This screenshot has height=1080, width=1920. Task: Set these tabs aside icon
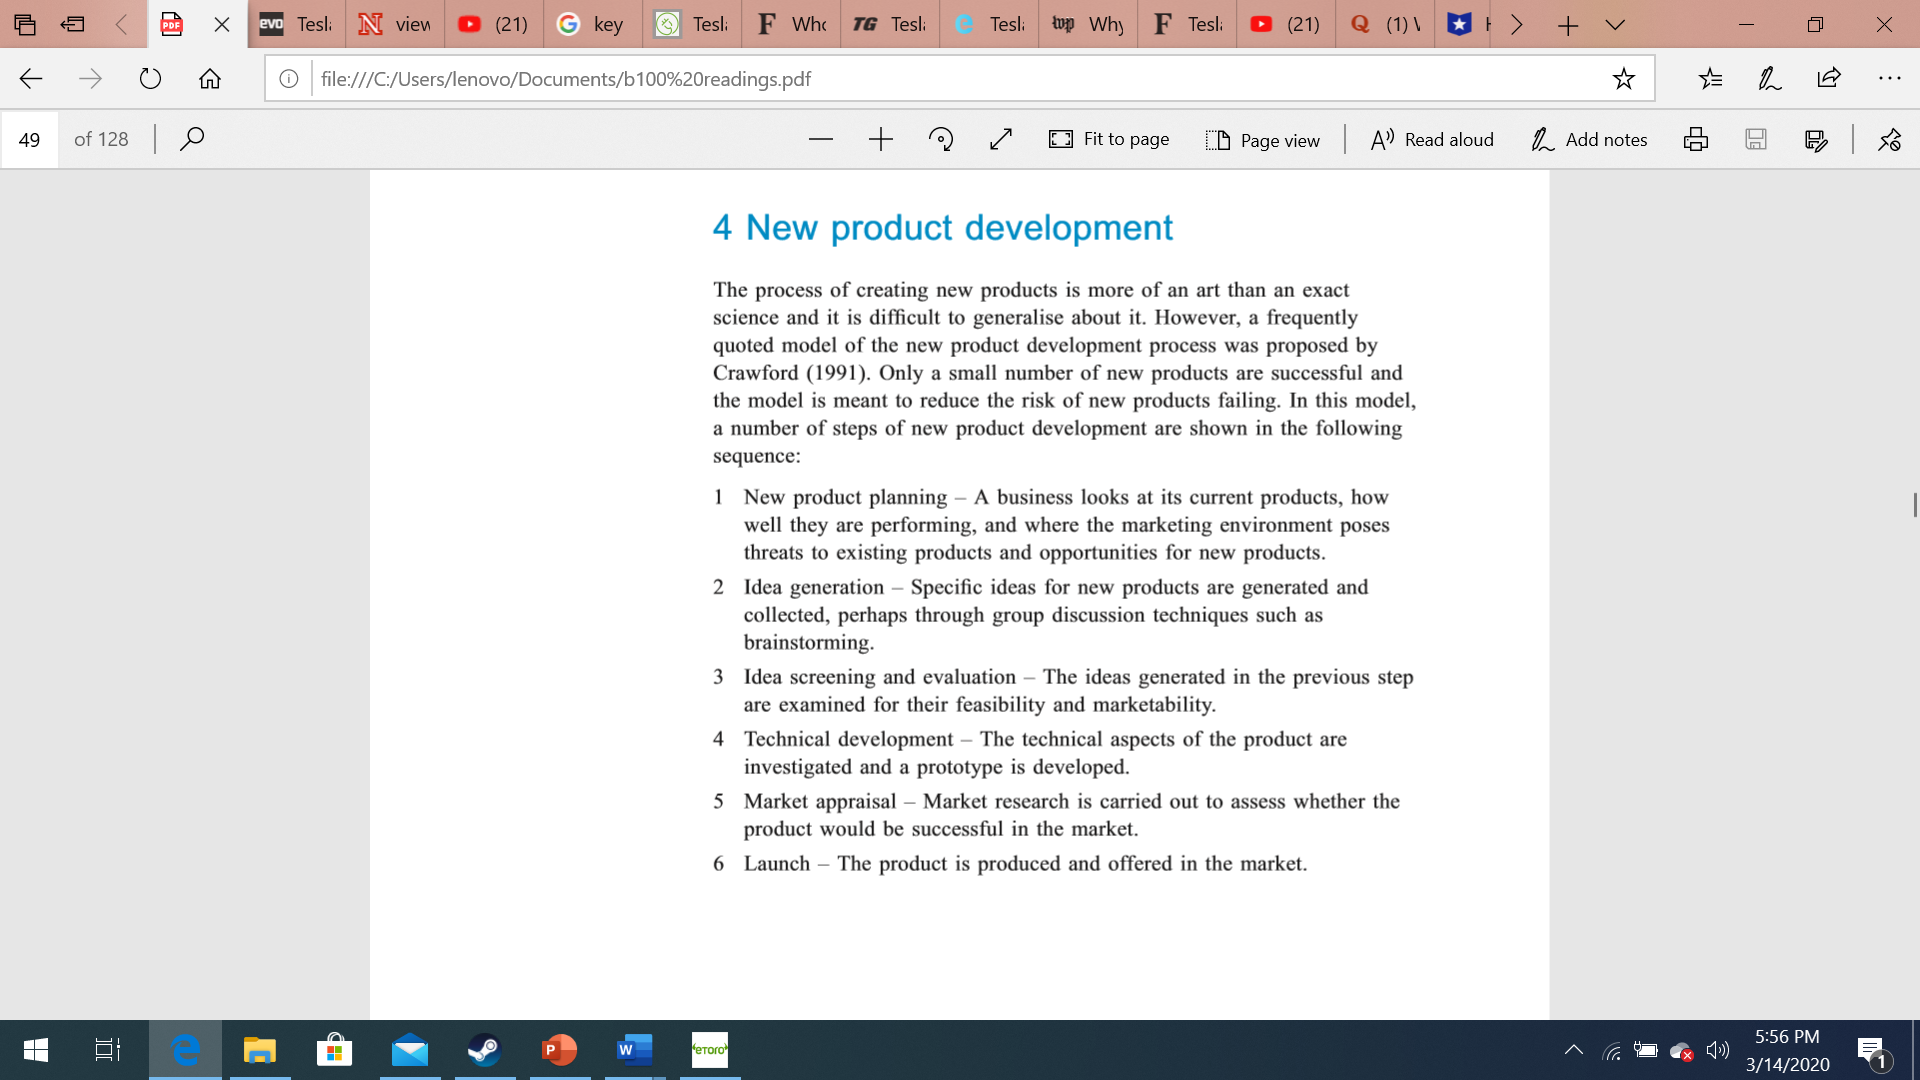72,24
